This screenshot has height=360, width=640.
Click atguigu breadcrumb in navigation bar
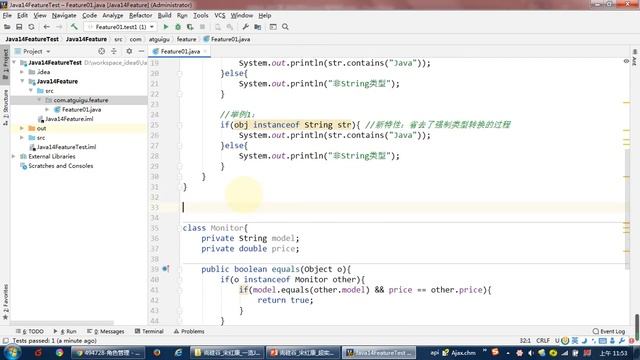pos(159,39)
